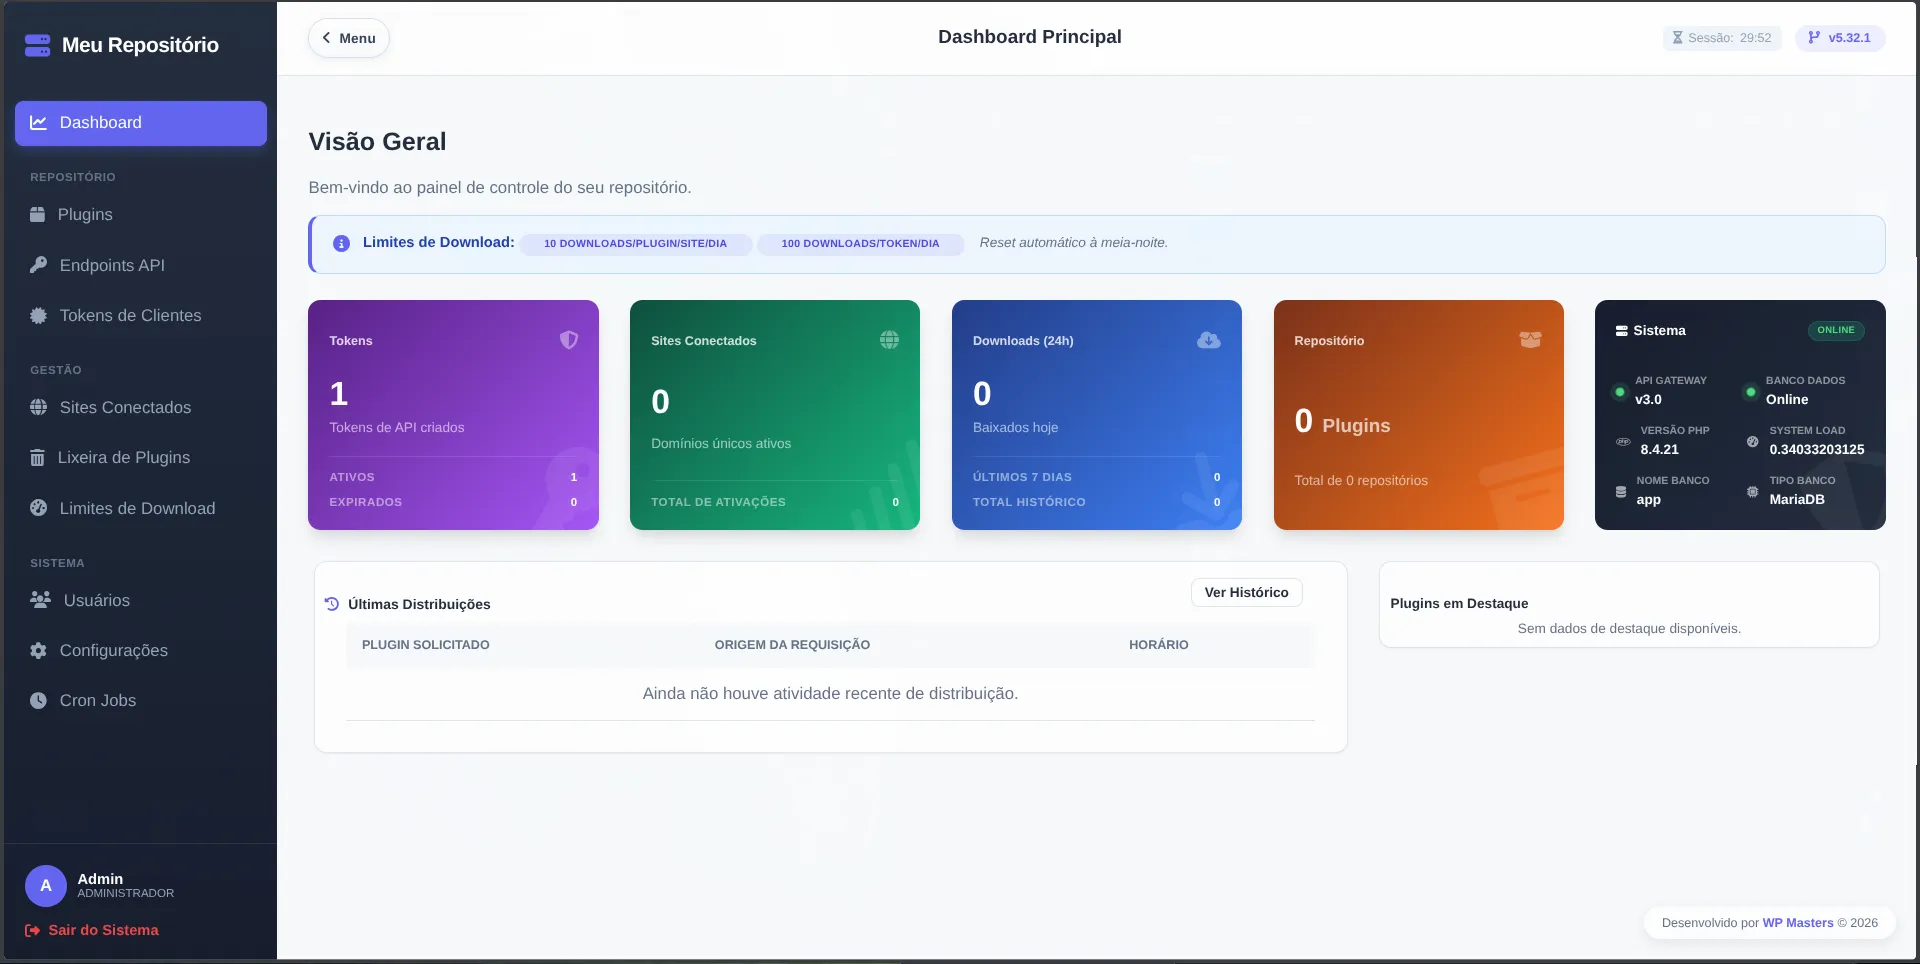Click the trash icon for Lixeira de Plugins
Screen dimensions: 1920x964
(x=37, y=458)
